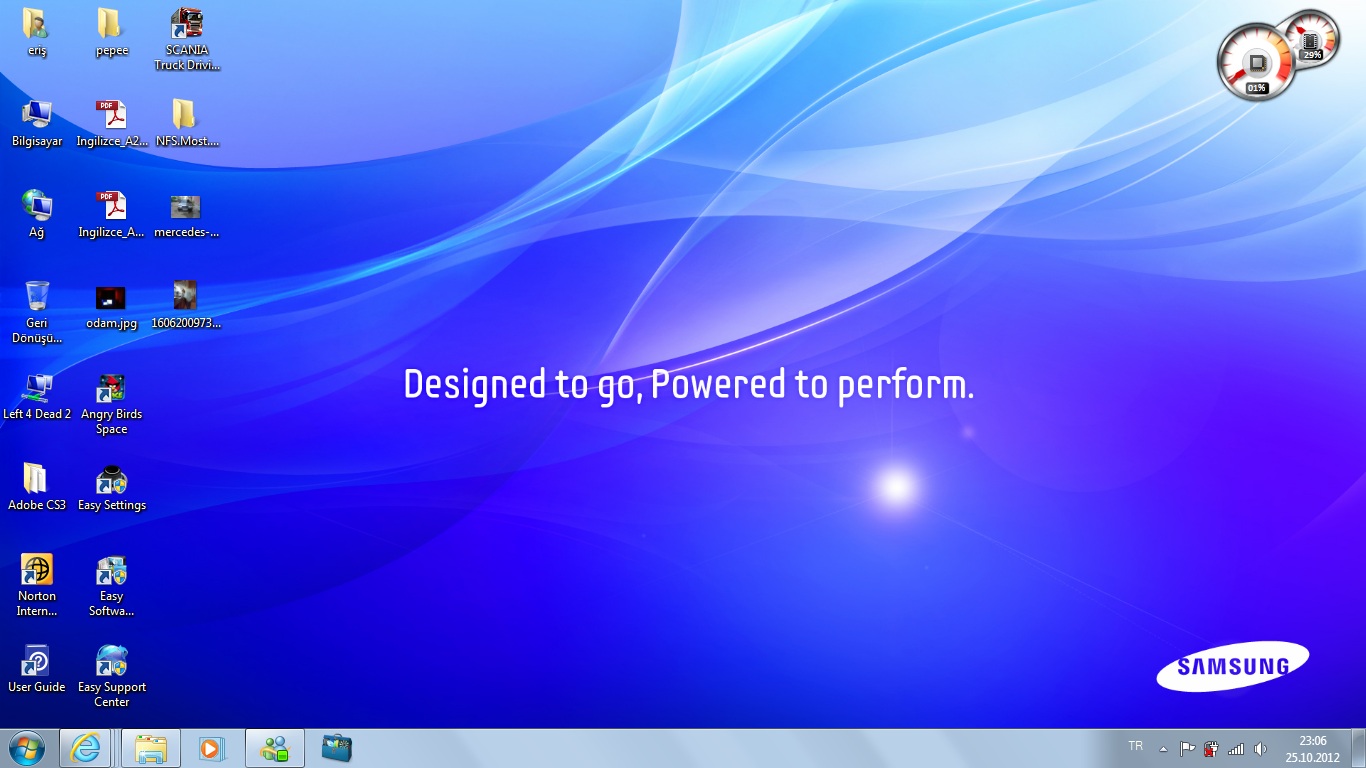Select the Ingilizce_A... PDF without the 2
Image resolution: width=1366 pixels, height=768 pixels.
112,214
